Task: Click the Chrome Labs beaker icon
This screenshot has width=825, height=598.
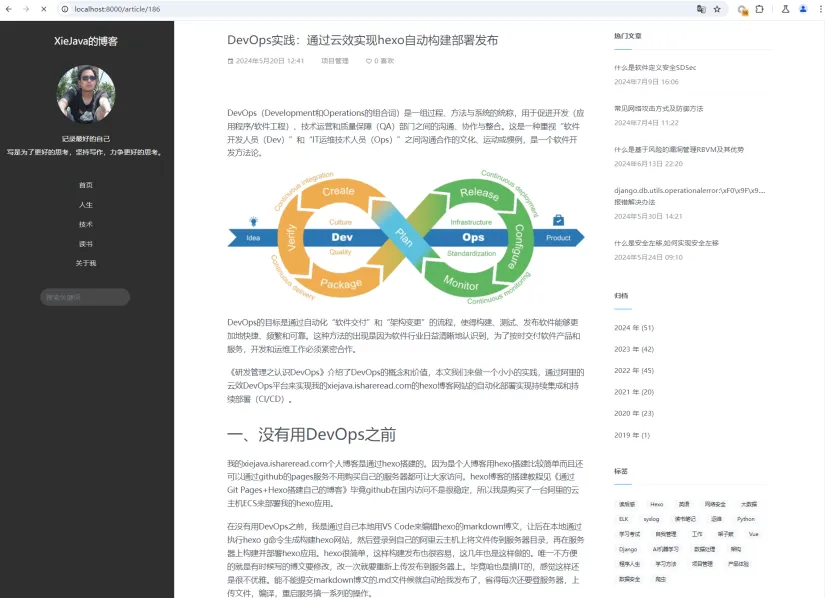Action: 786,9
